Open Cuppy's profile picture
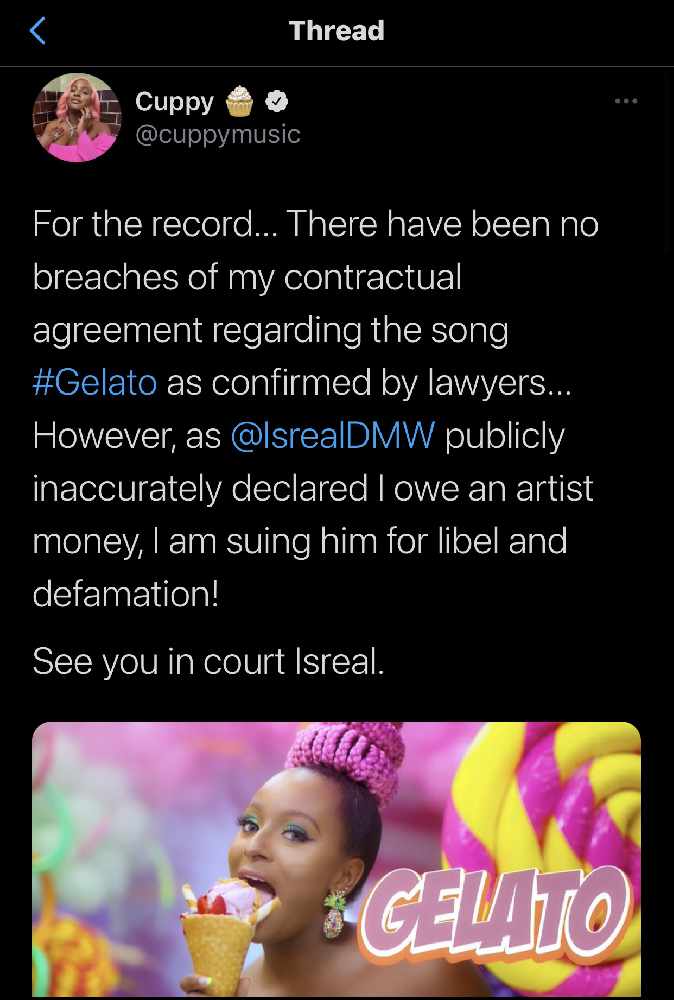 [x=77, y=117]
